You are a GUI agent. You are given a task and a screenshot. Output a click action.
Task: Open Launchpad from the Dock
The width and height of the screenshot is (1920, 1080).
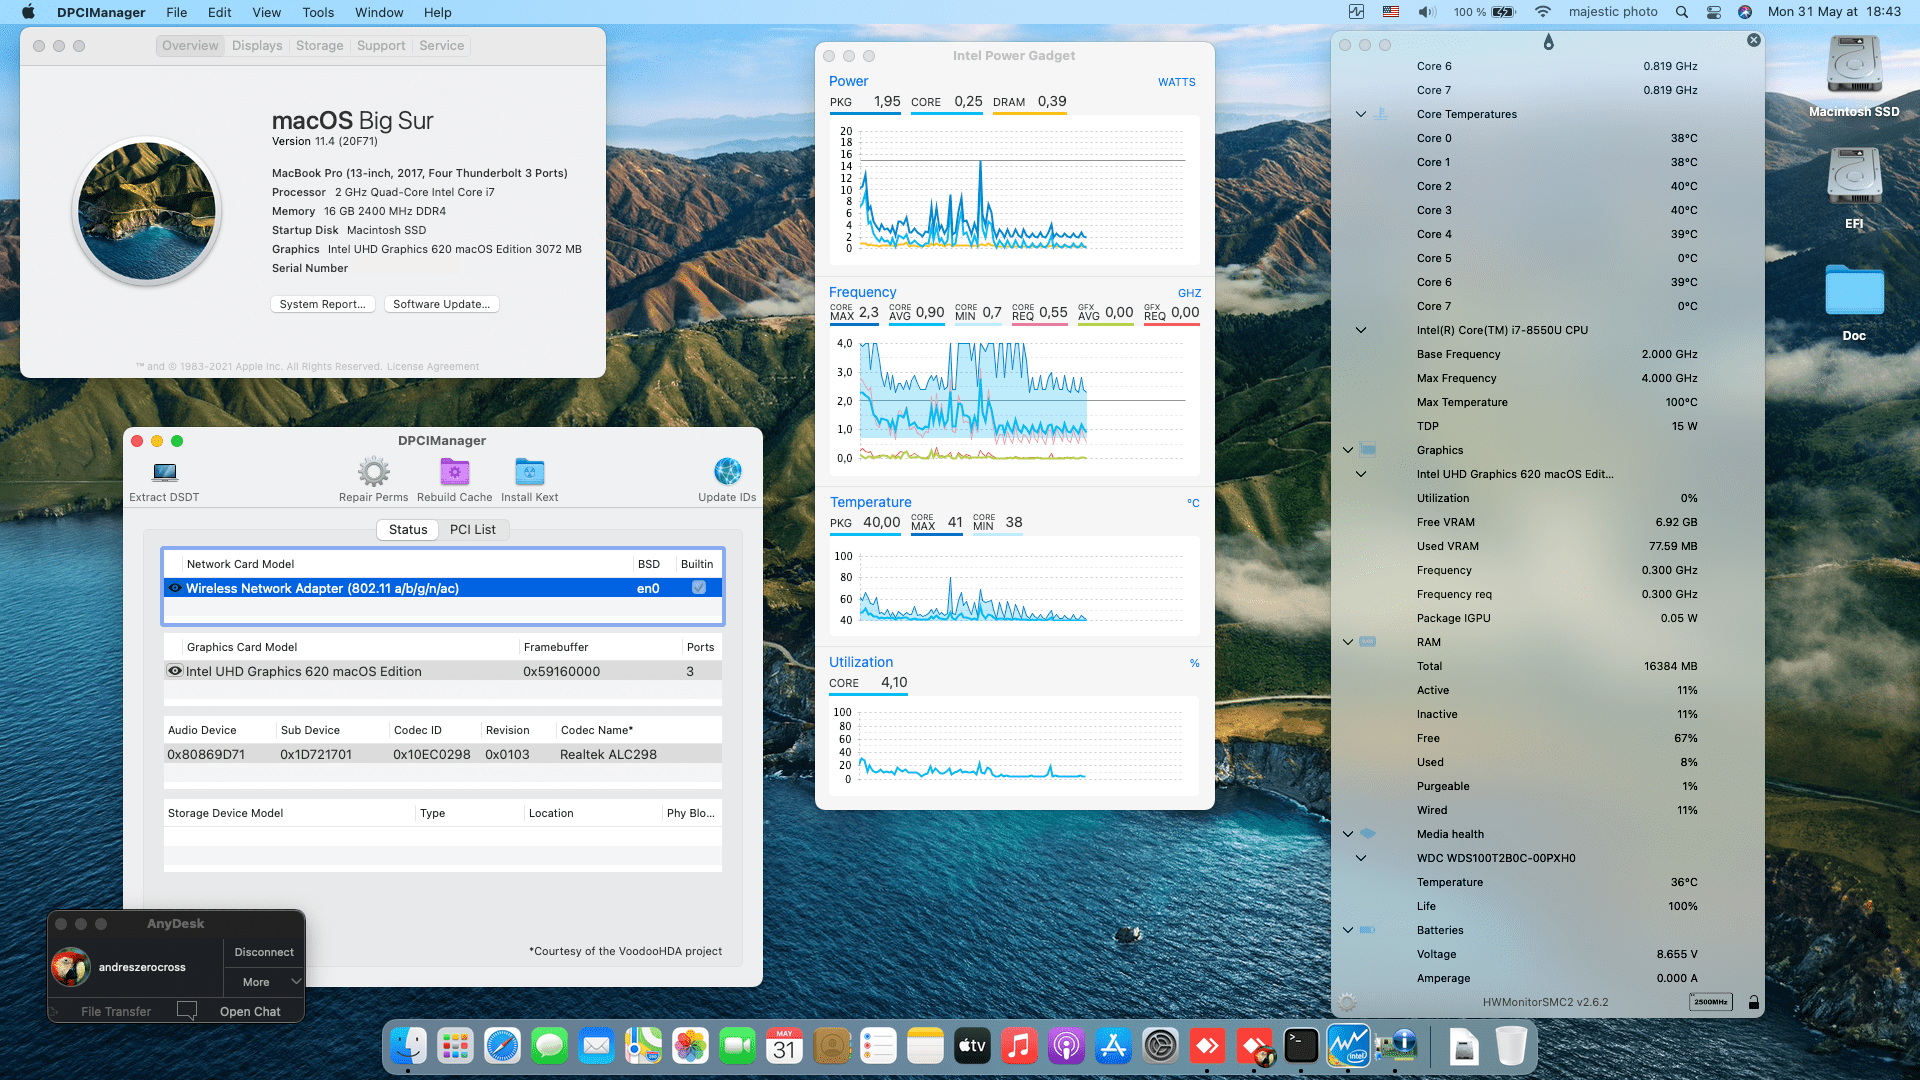(455, 1047)
